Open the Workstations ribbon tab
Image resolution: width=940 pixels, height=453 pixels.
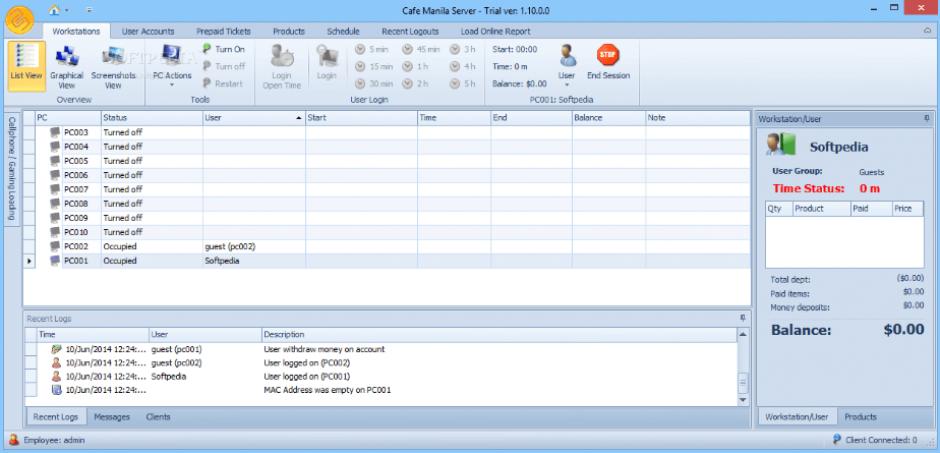coord(76,31)
